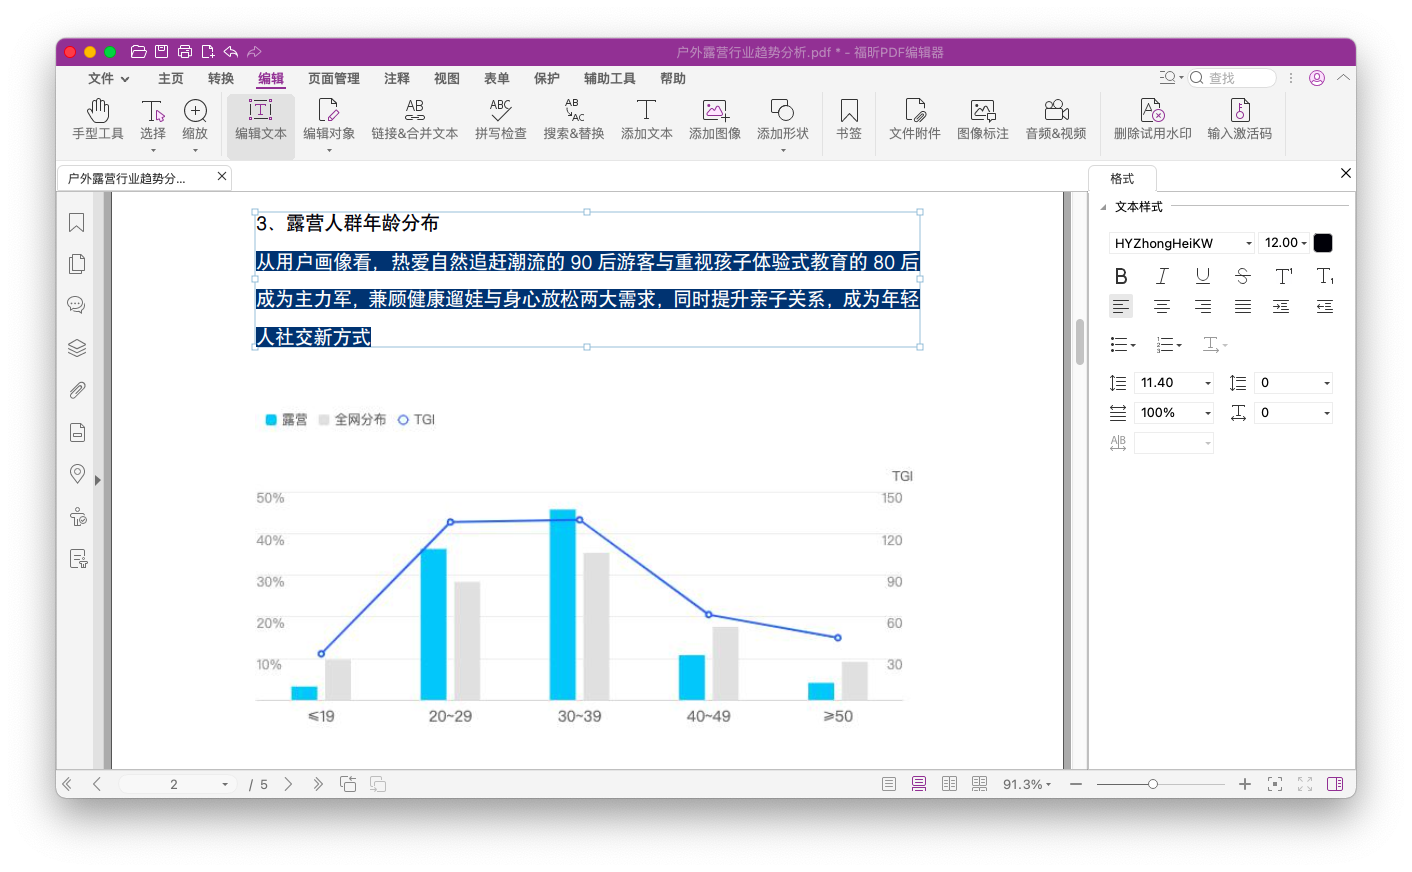Select the 手型工具 hand tool
Screen dimensions: 1412x872
pyautogui.click(x=98, y=118)
